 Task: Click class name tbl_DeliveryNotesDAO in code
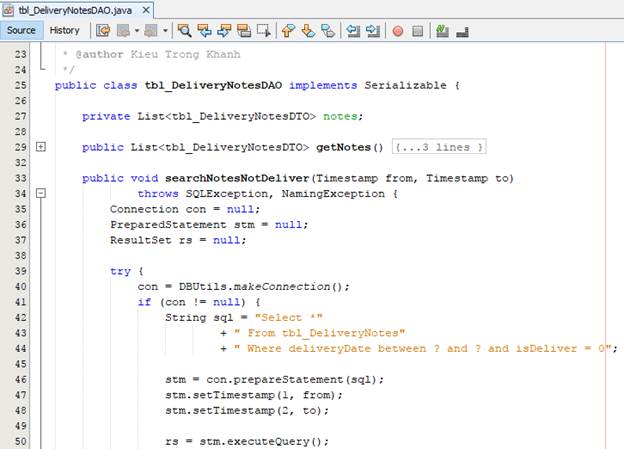(213, 86)
